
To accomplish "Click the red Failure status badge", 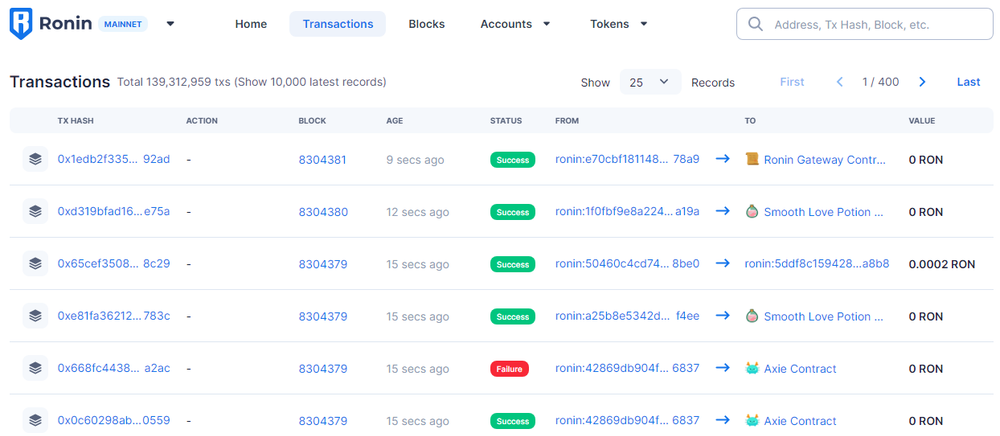I will point(510,369).
